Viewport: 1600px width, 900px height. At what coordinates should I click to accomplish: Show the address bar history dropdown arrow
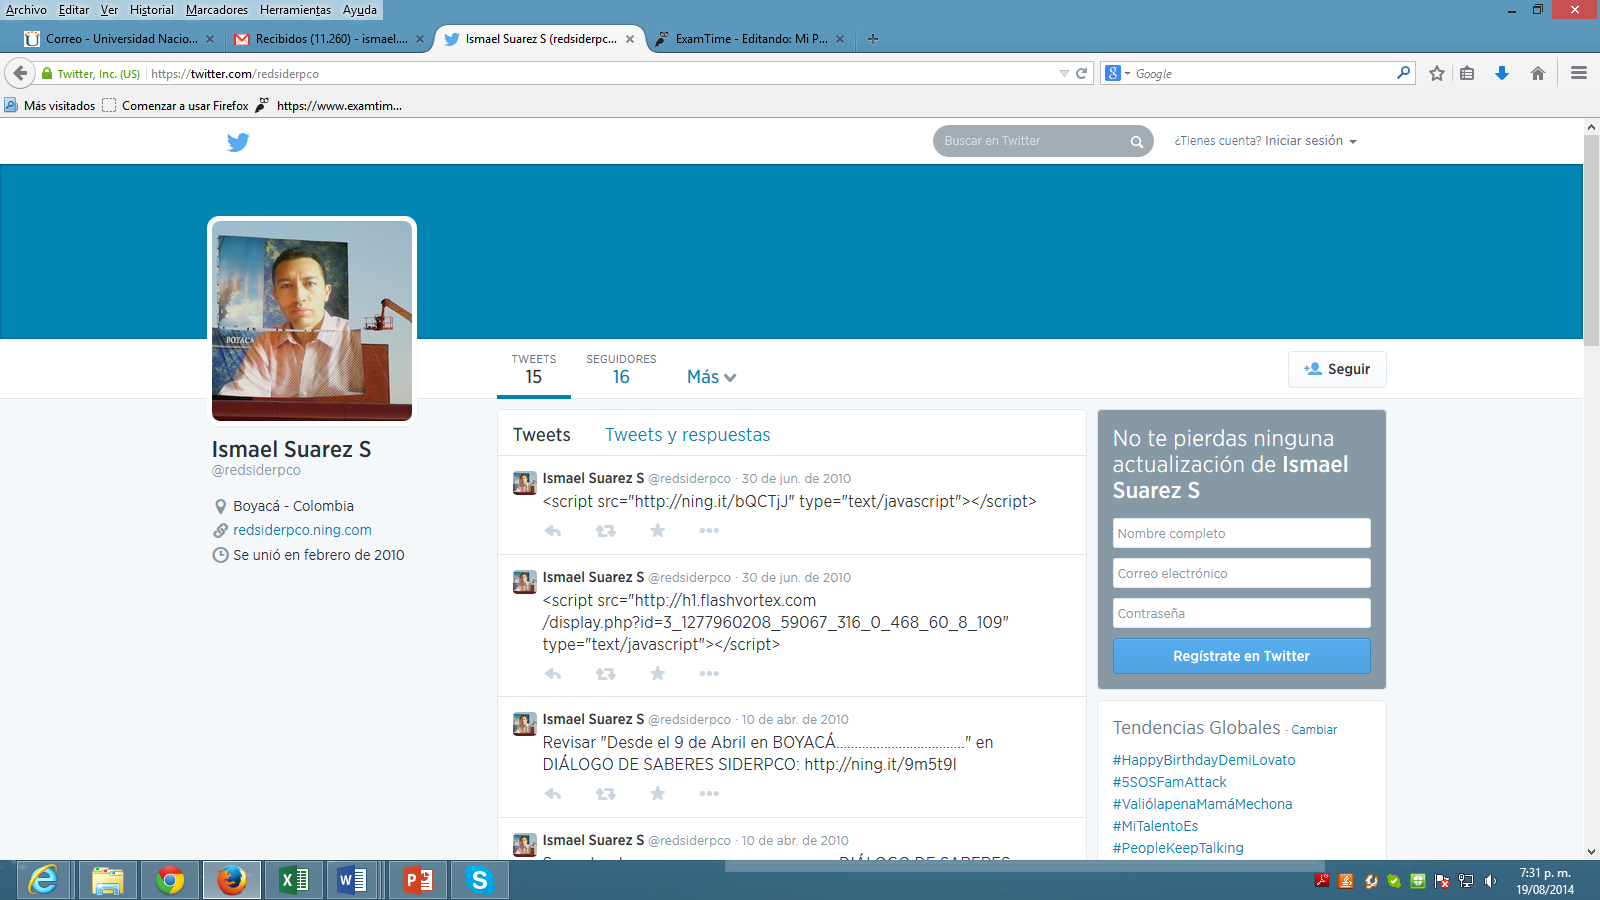point(1064,73)
